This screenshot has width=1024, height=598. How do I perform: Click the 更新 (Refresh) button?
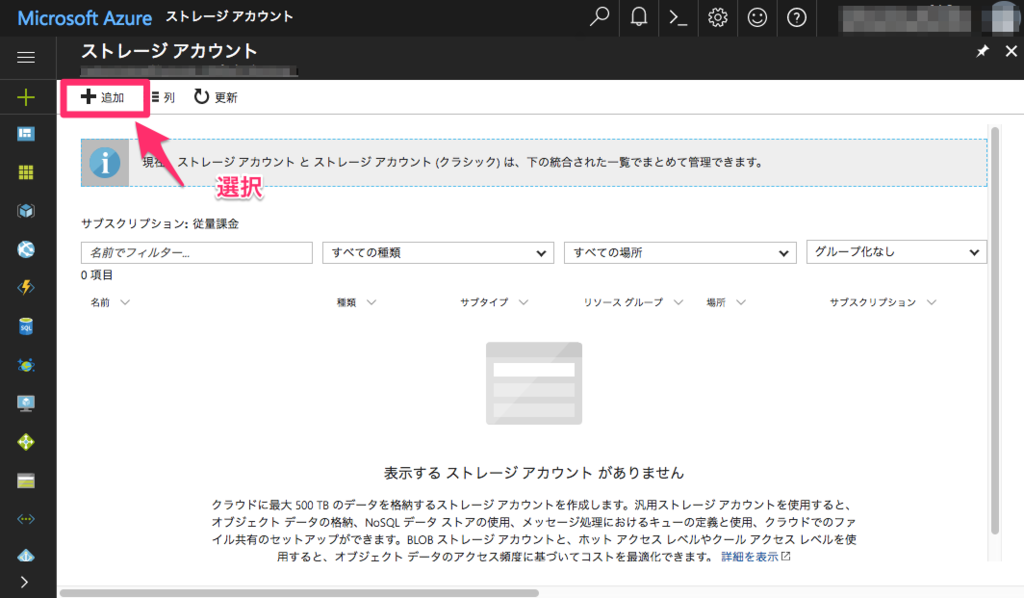click(216, 97)
